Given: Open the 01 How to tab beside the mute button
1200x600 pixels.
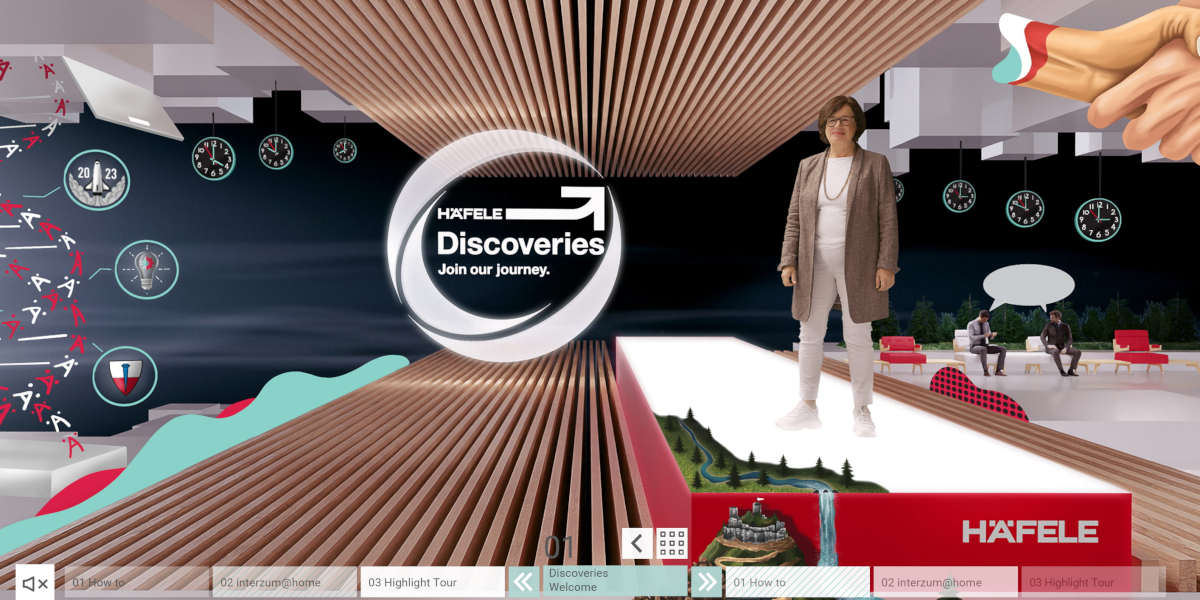Looking at the screenshot, I should point(137,582).
